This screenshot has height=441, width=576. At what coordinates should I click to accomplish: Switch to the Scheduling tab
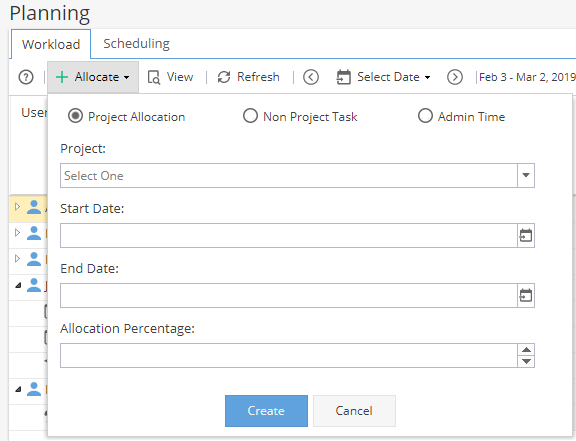(x=136, y=43)
